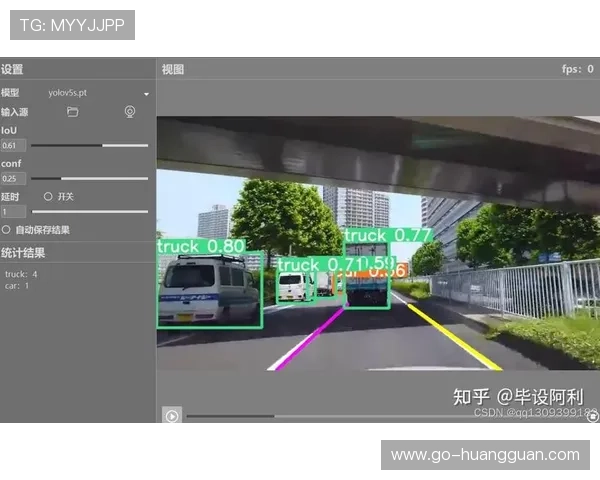Click the 'truck: 4' statistics entry

21,274
